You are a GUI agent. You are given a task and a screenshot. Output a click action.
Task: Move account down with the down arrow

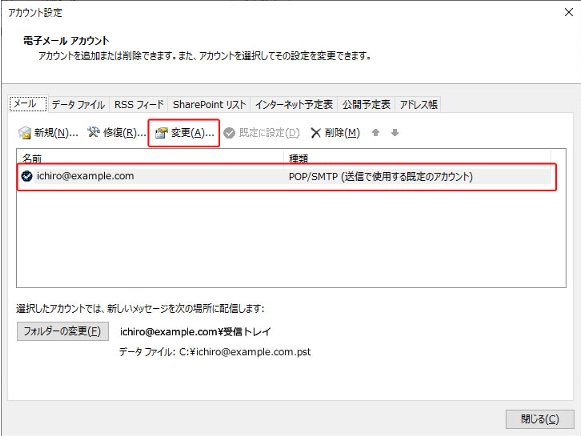coord(395,133)
